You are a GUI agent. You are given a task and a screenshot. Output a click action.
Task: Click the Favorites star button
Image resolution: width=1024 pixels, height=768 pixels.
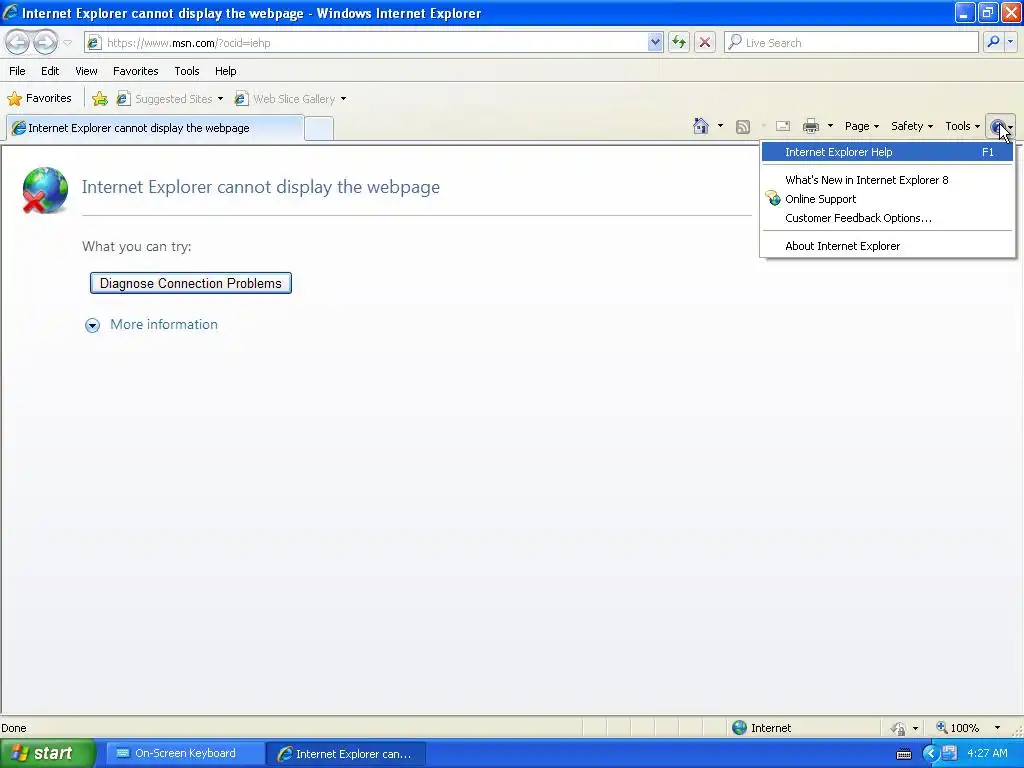point(39,98)
